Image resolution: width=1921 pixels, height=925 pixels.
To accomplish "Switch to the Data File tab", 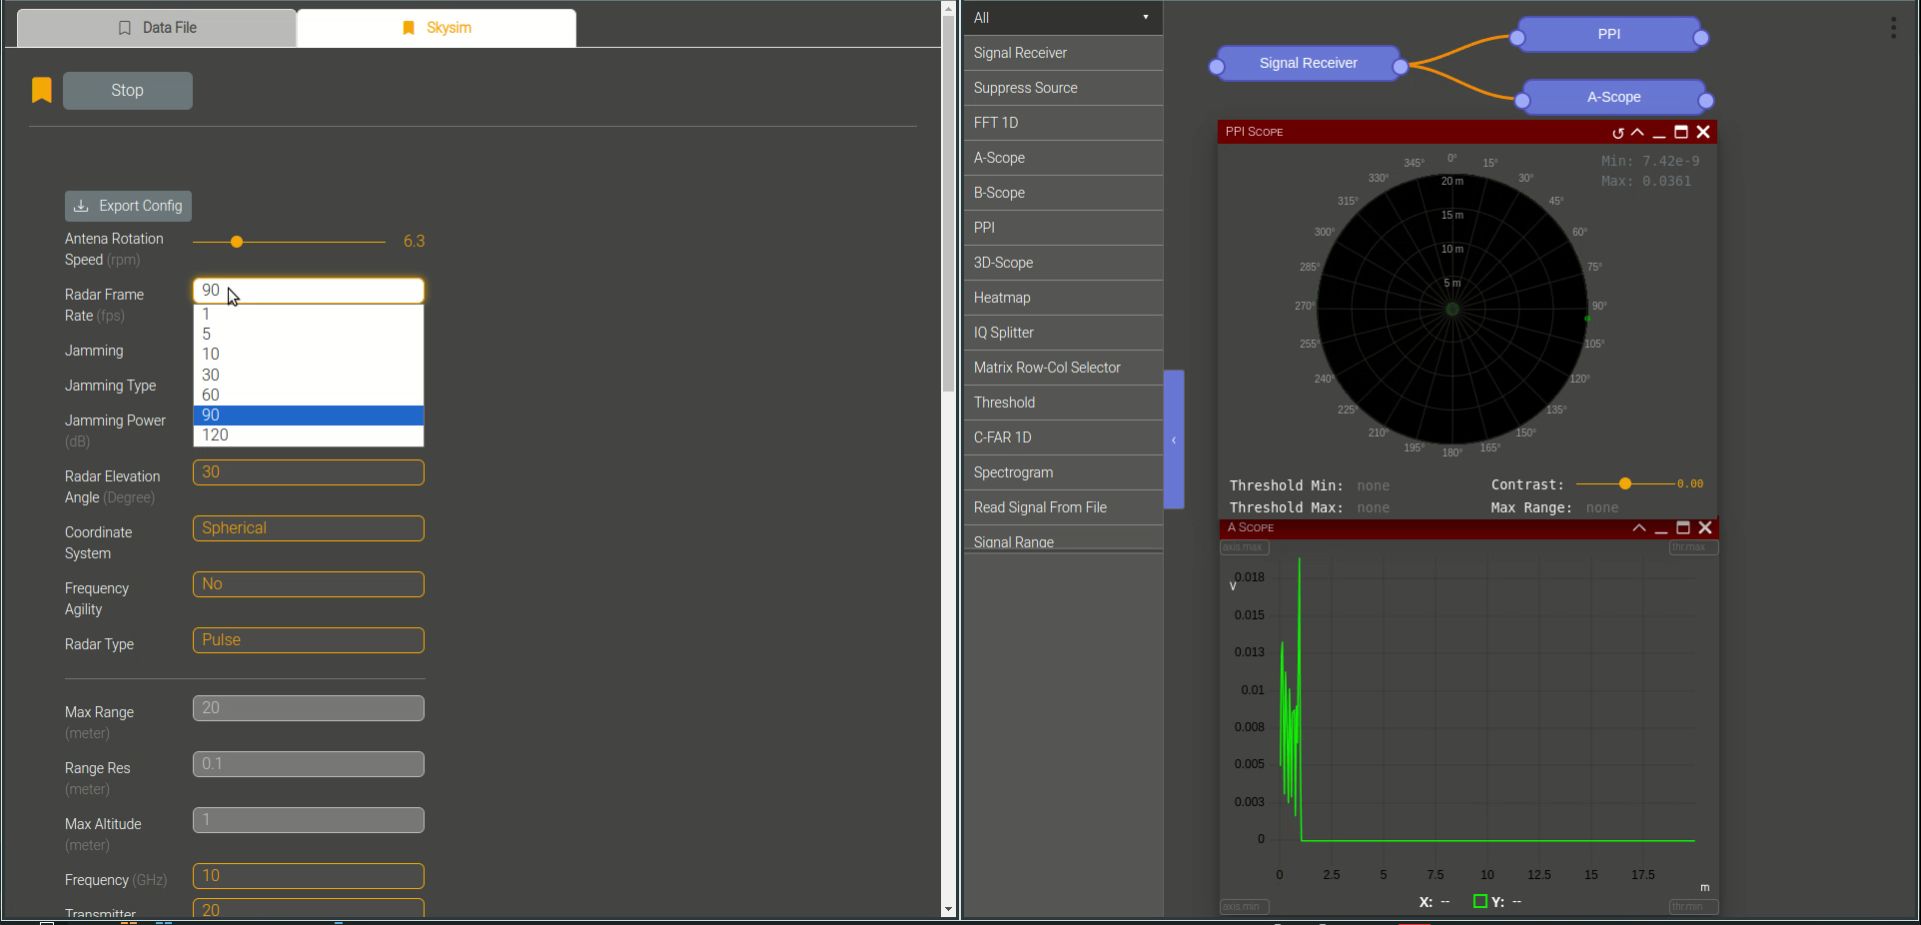I will tap(157, 28).
